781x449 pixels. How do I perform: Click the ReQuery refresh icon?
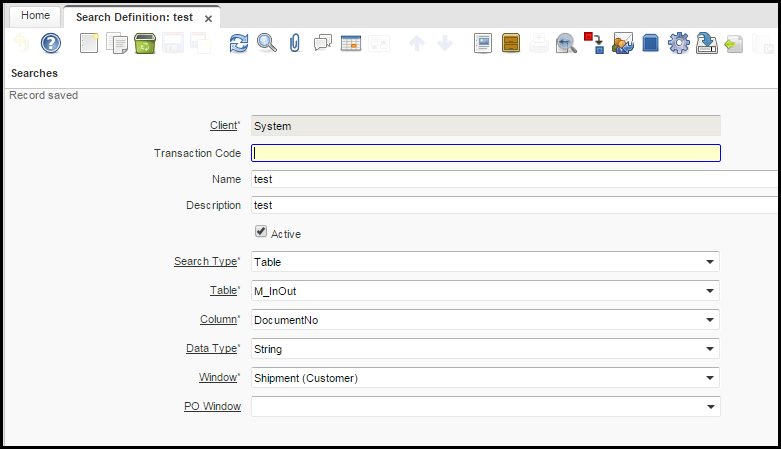click(239, 43)
